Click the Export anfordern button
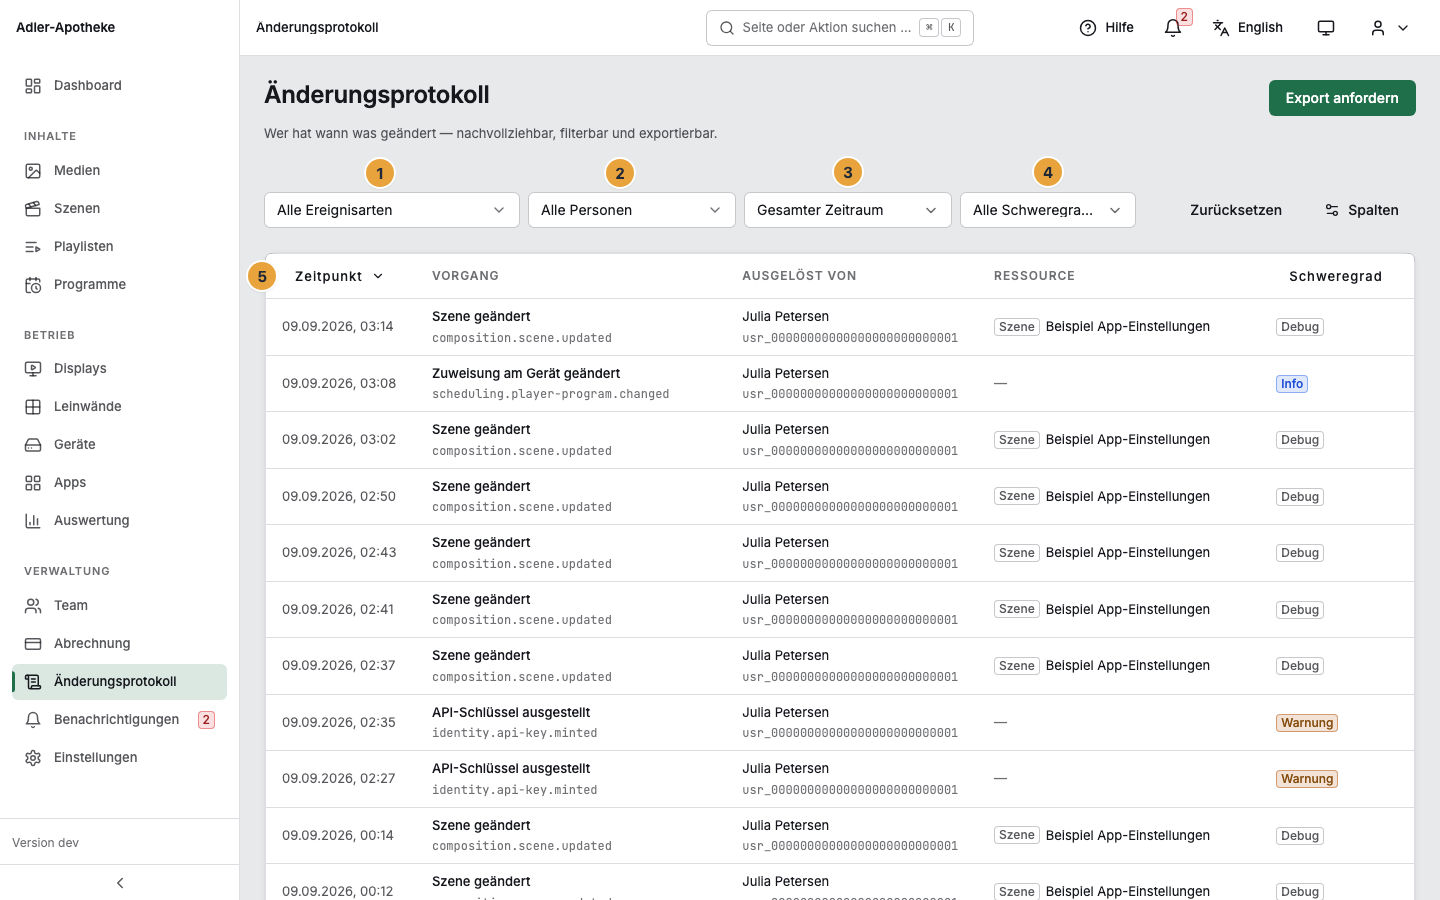 point(1342,98)
